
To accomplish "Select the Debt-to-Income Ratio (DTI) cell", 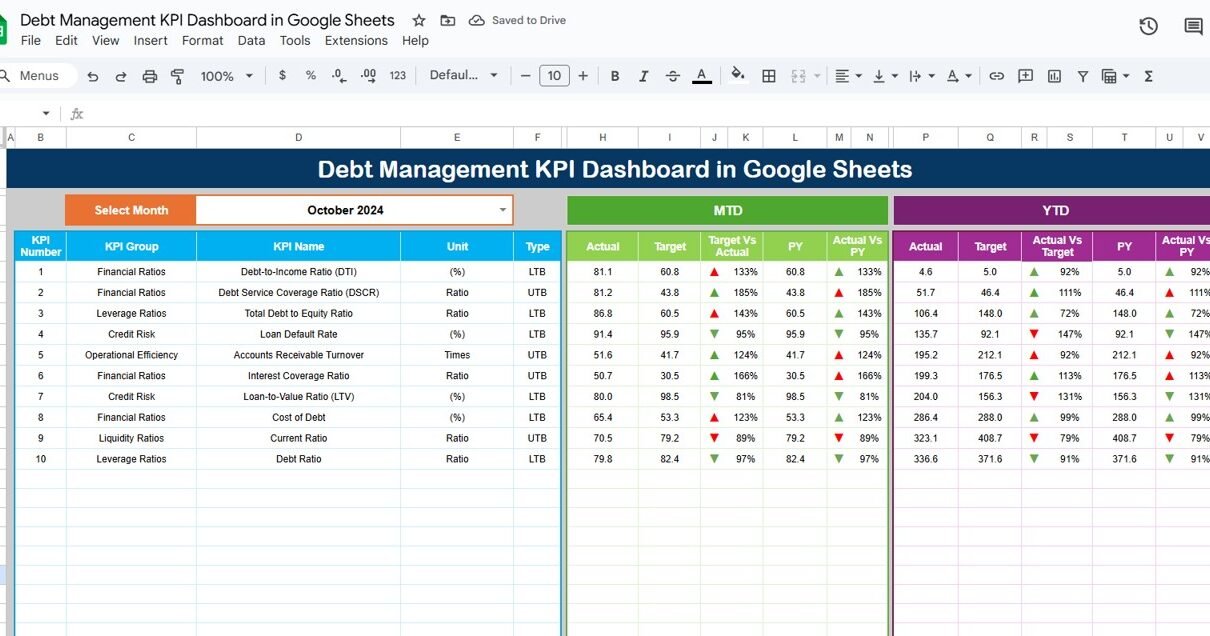I will (298, 272).
